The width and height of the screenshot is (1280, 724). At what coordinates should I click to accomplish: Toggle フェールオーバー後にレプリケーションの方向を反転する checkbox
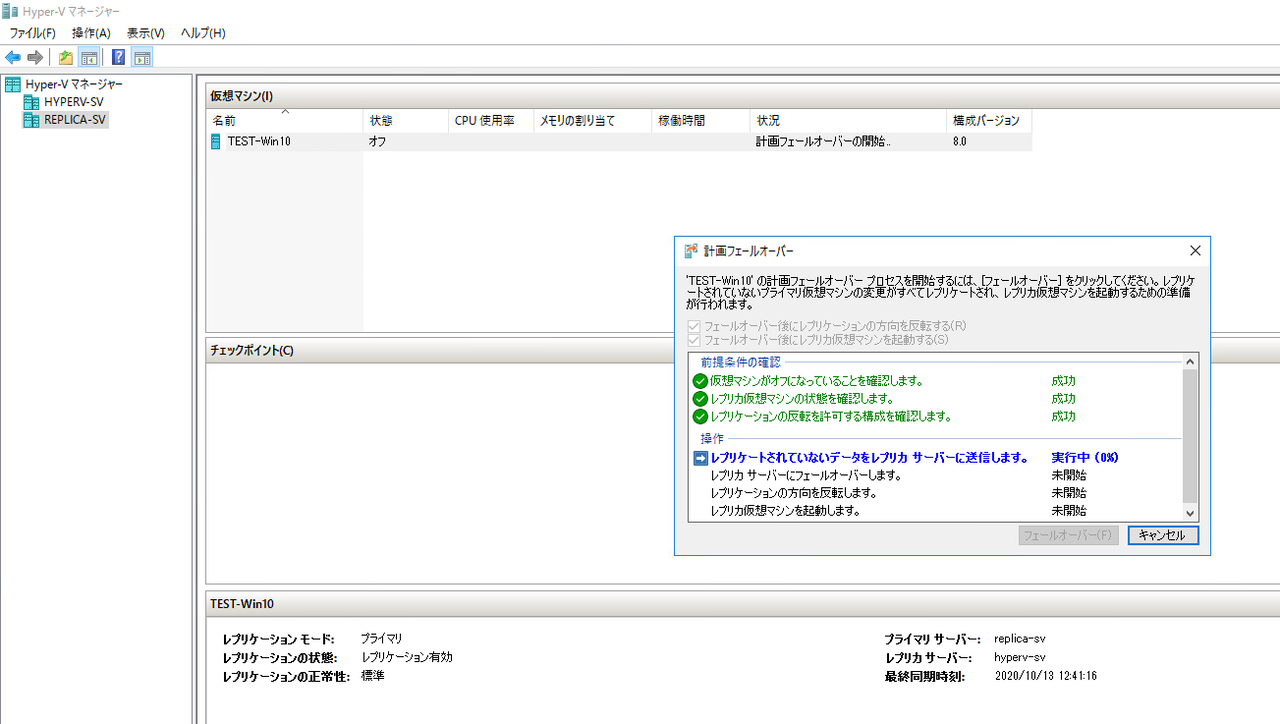point(694,326)
